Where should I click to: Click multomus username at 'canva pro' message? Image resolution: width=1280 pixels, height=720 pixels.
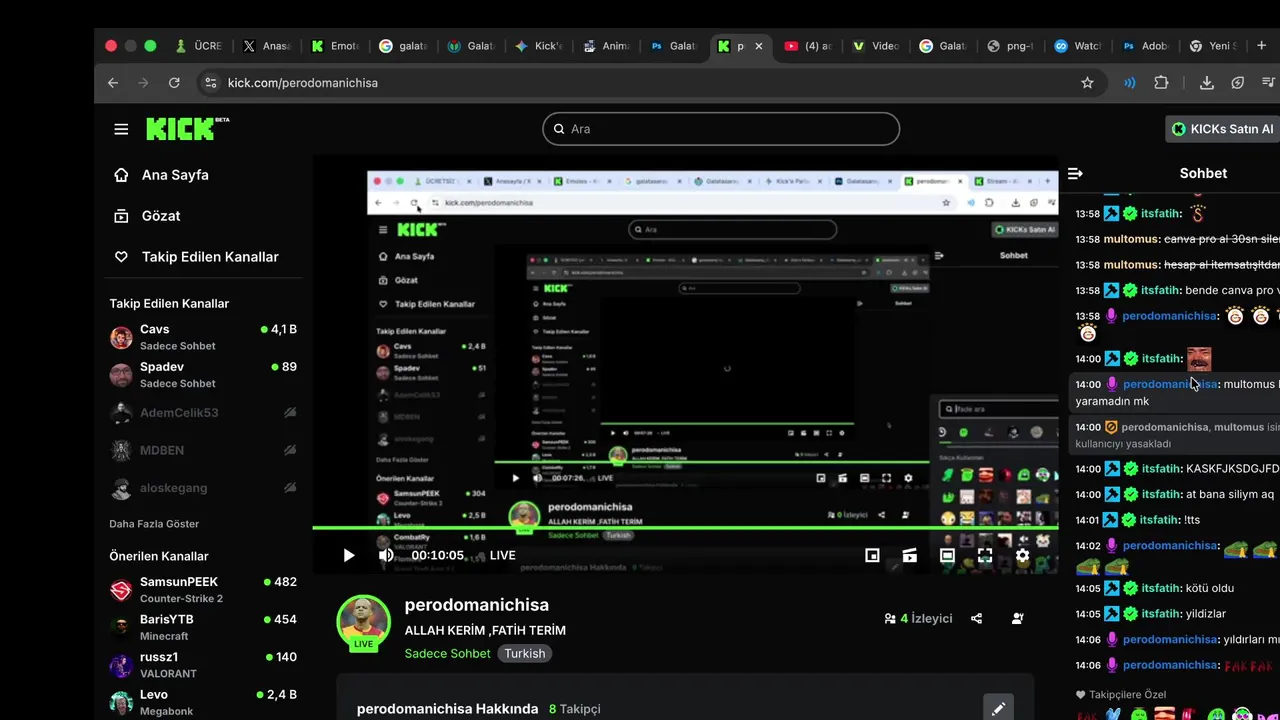1131,239
